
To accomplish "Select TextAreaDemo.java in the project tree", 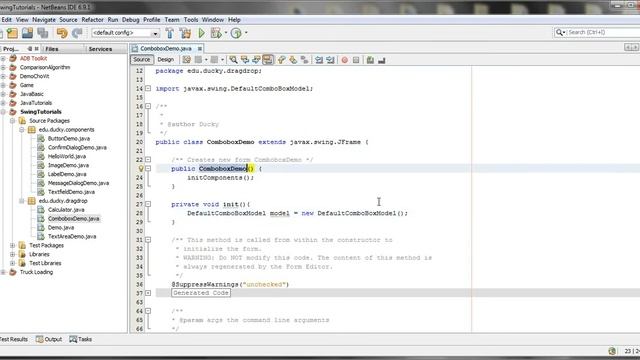I will (x=72, y=236).
